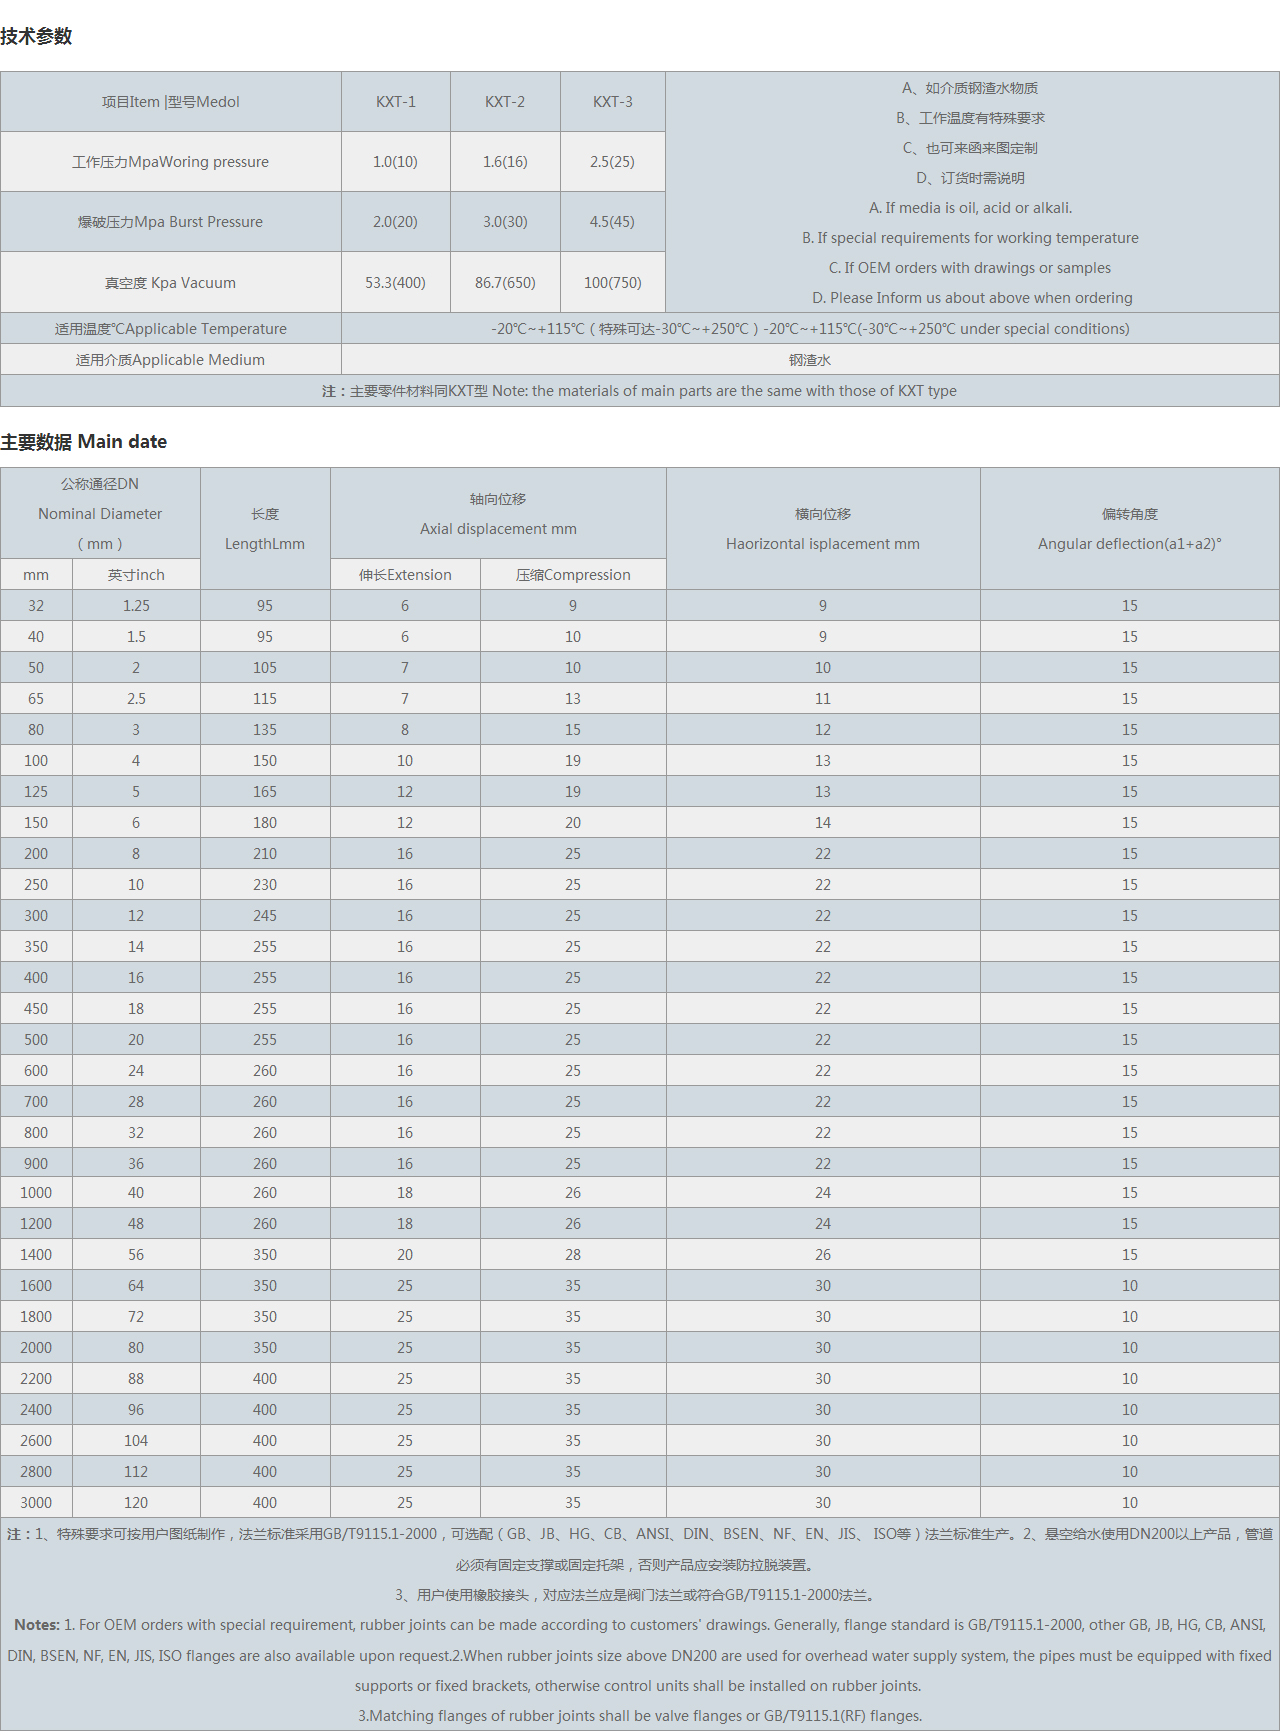
Task: Click the KXT-3 model header cell
Action: 612,102
